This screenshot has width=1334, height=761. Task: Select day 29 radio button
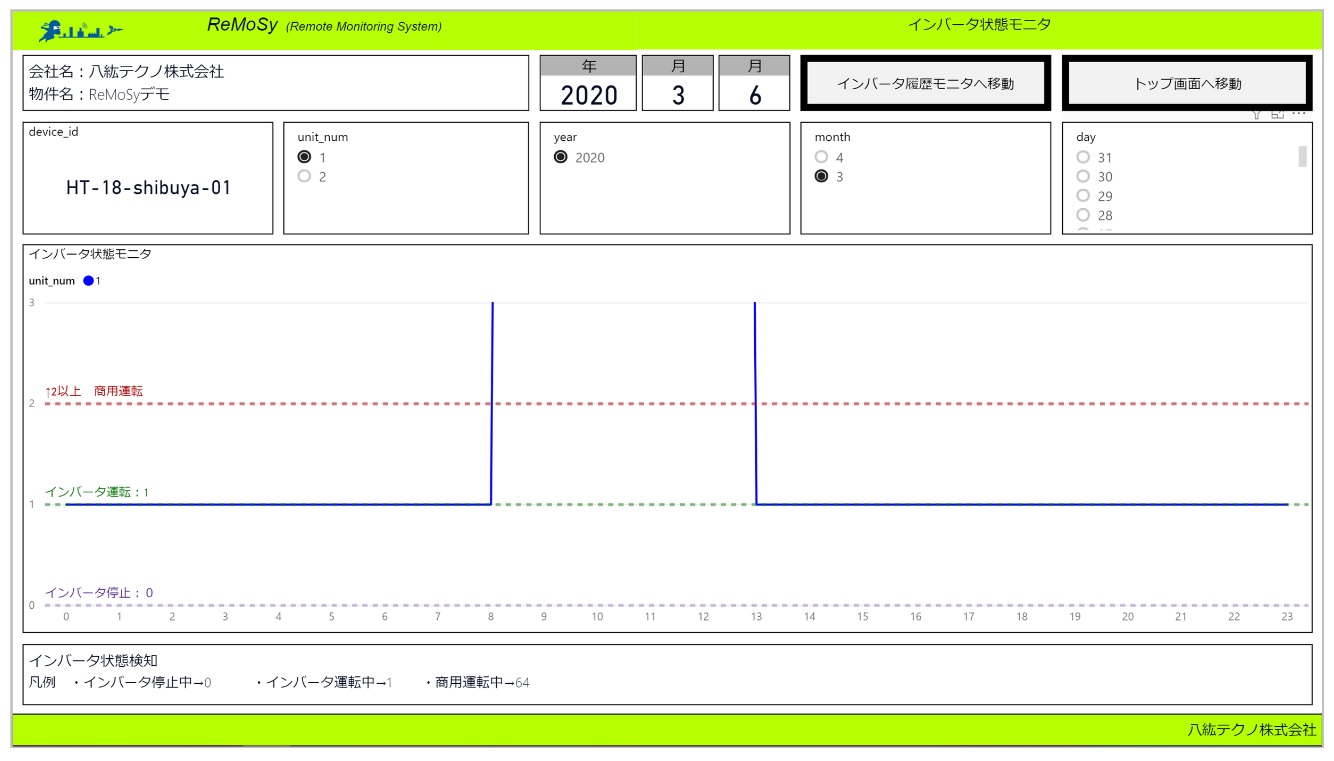[x=1083, y=195]
